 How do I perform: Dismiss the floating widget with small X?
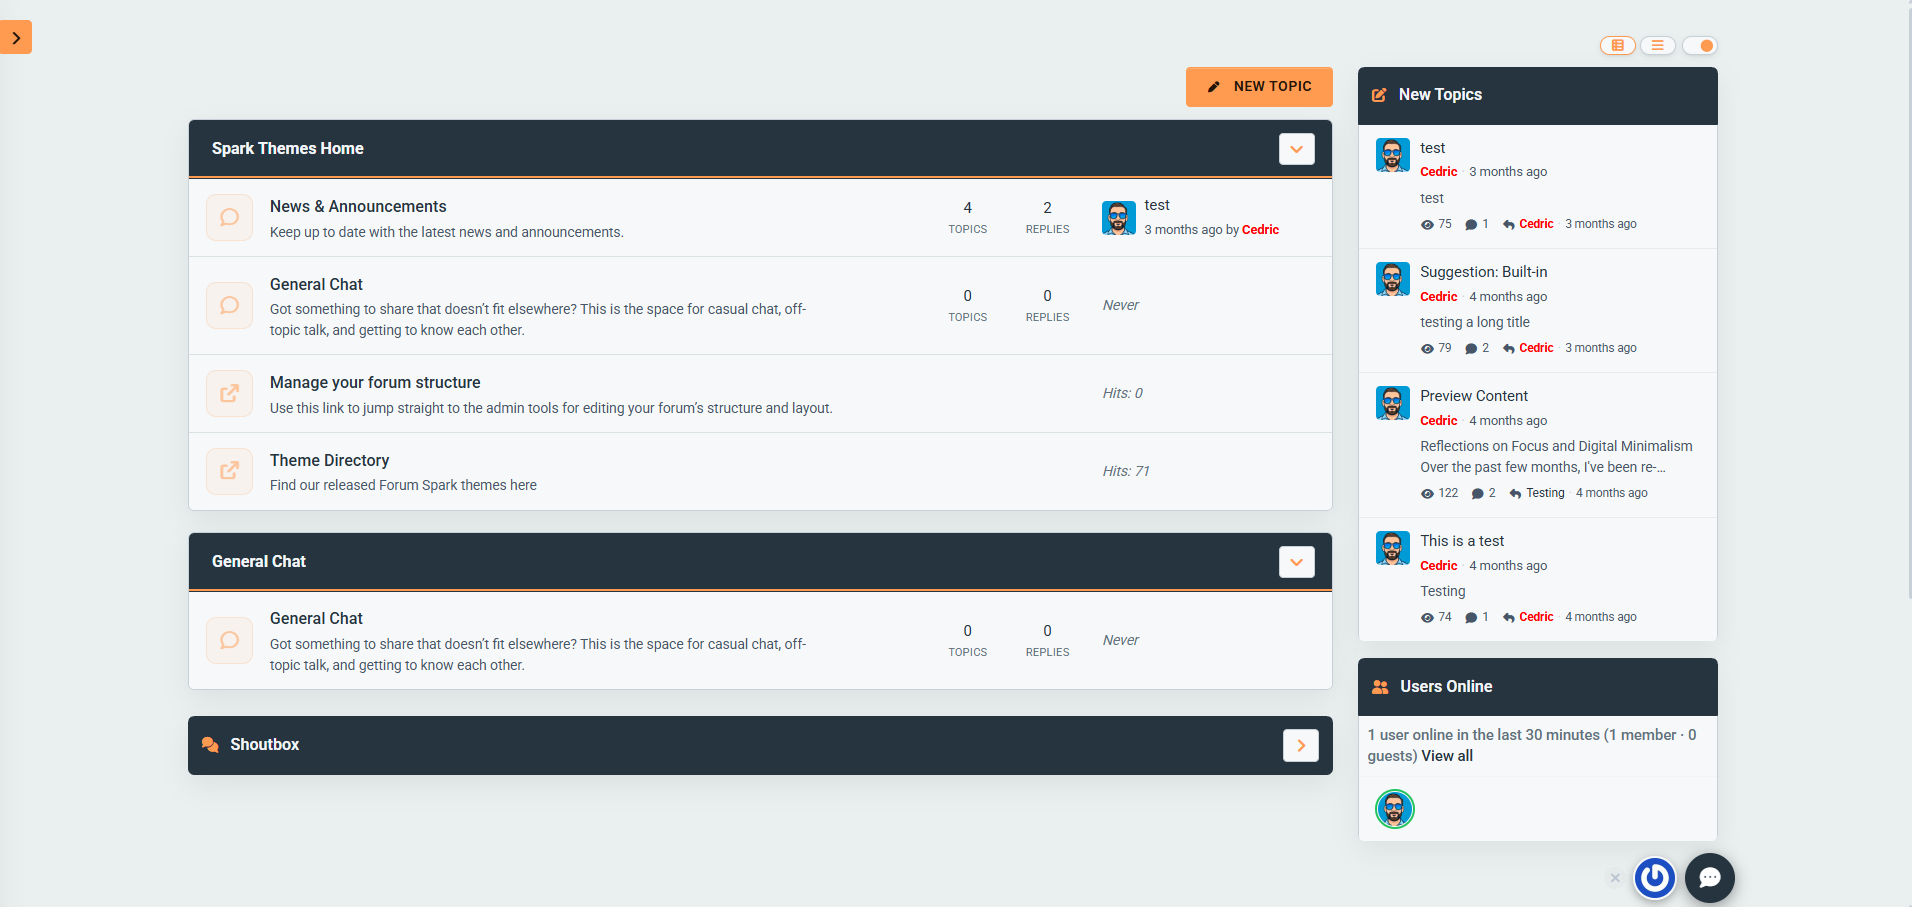pyautogui.click(x=1615, y=878)
